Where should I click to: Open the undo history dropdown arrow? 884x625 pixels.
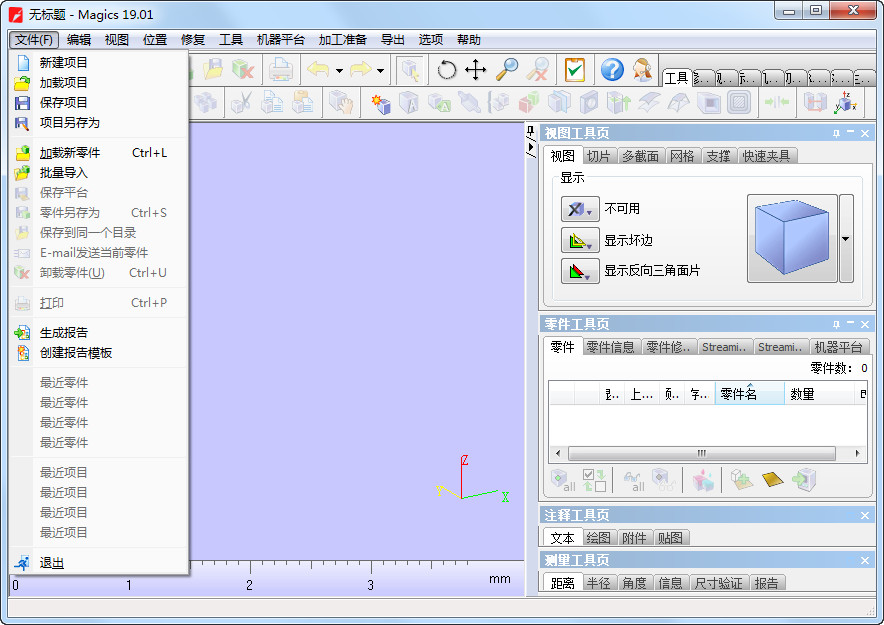click(x=339, y=70)
